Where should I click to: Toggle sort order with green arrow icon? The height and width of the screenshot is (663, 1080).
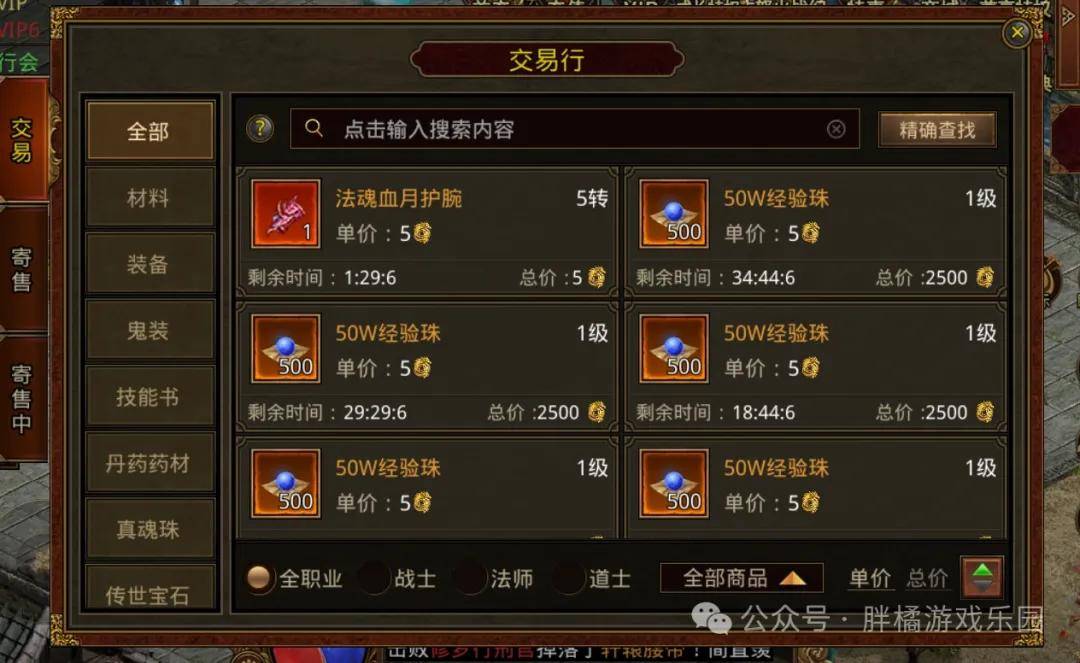(982, 578)
